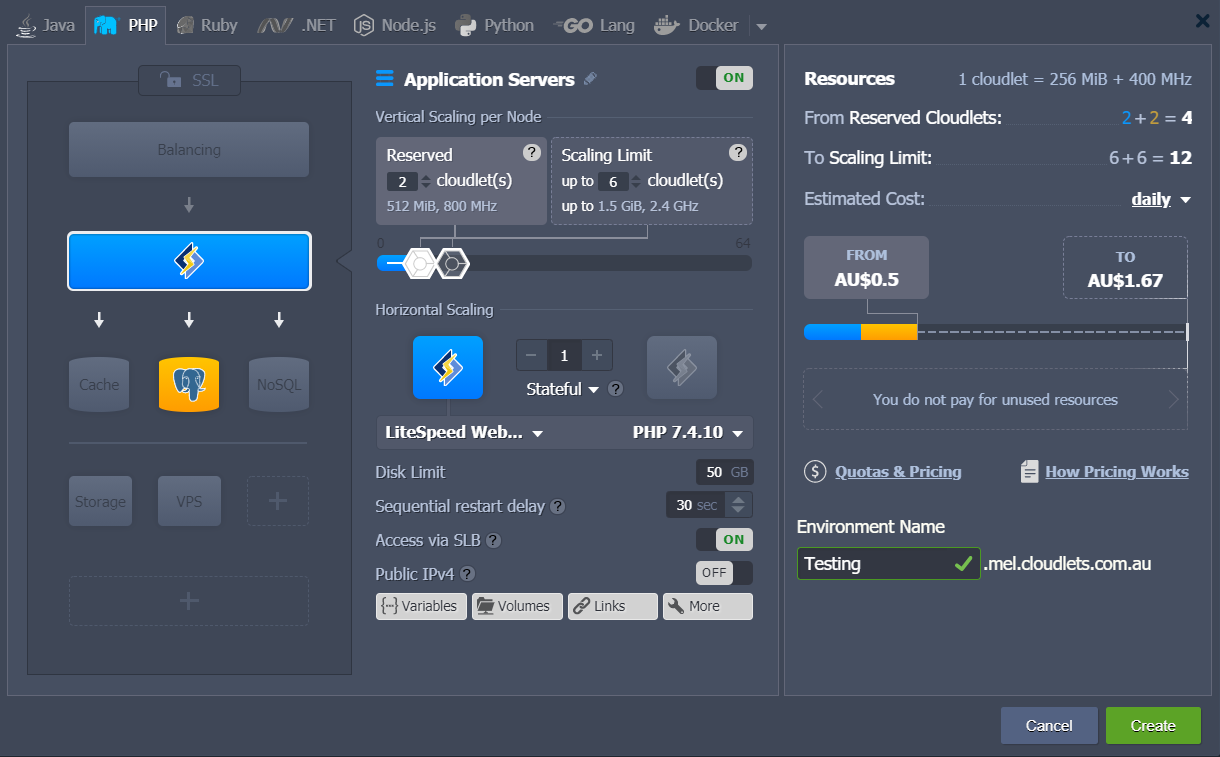Add a Cache node
The image size is (1220, 757).
[99, 385]
